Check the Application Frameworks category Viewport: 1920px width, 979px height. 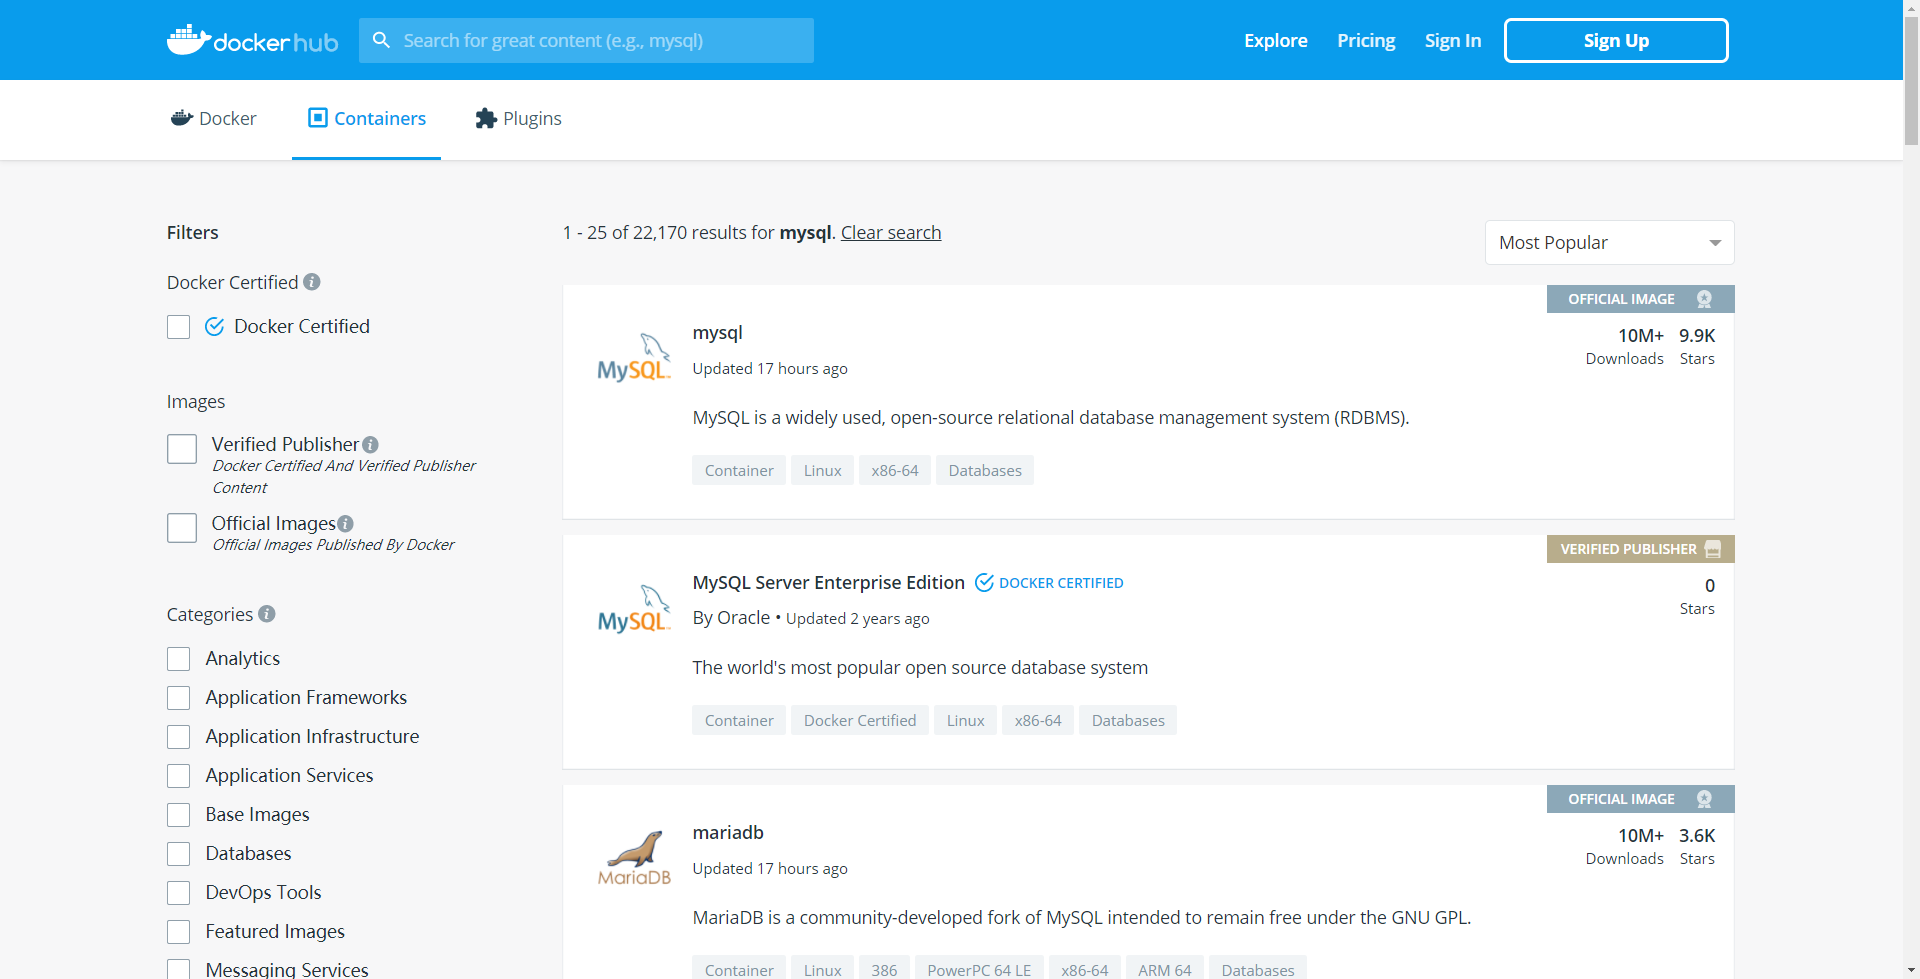(x=179, y=698)
